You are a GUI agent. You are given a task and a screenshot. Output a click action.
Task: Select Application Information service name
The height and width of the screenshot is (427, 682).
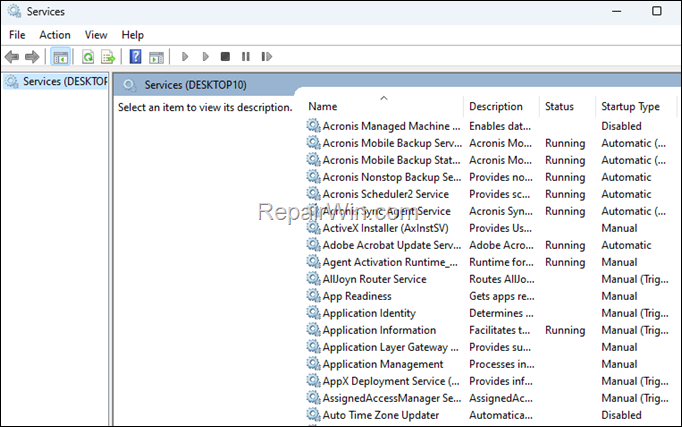[379, 330]
